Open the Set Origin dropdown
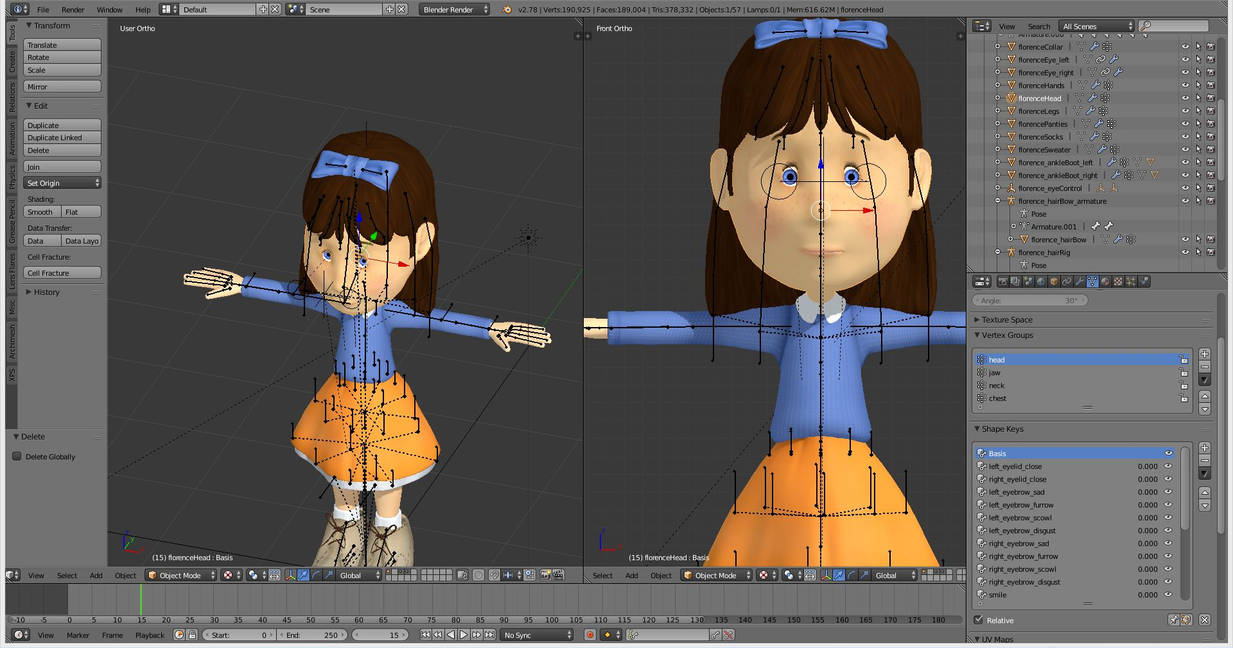This screenshot has height=648, width=1233. [62, 183]
